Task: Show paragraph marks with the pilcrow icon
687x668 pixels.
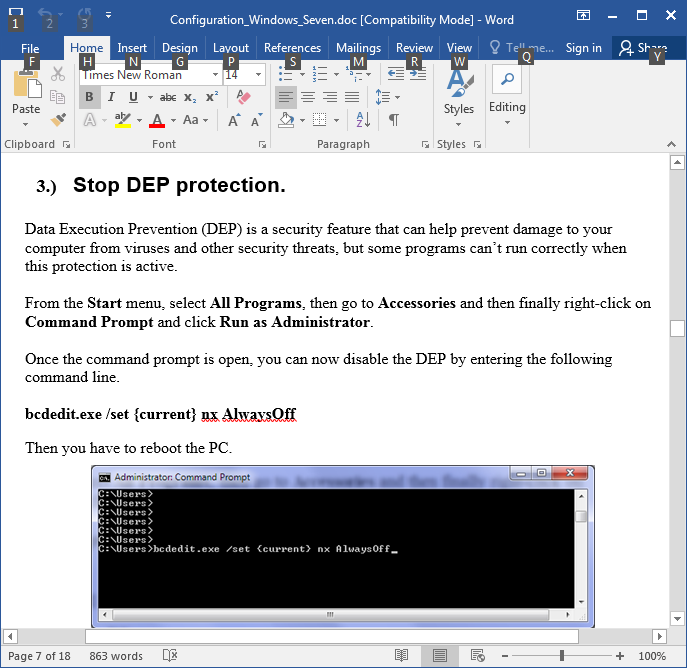Action: [x=394, y=120]
